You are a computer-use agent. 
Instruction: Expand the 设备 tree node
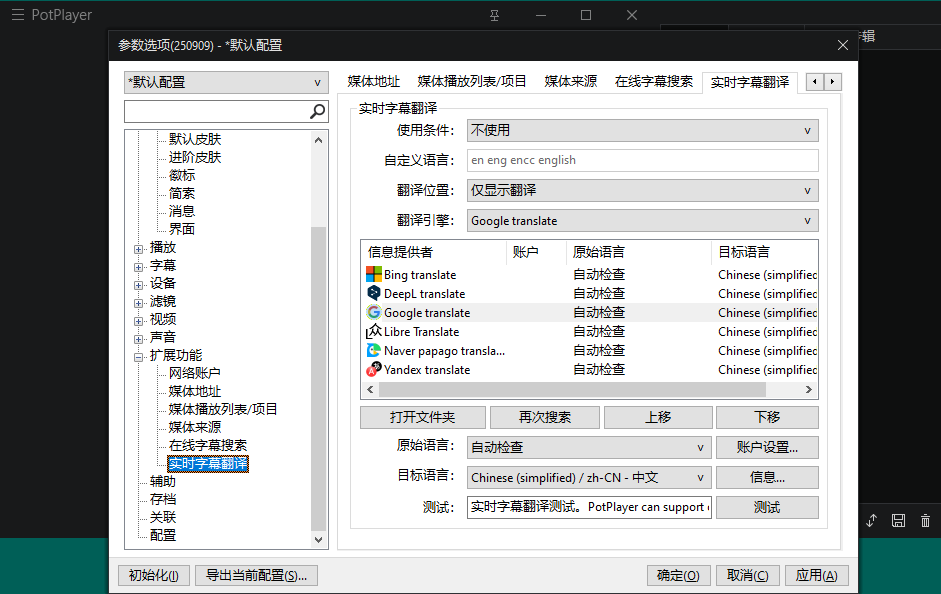[x=139, y=285]
